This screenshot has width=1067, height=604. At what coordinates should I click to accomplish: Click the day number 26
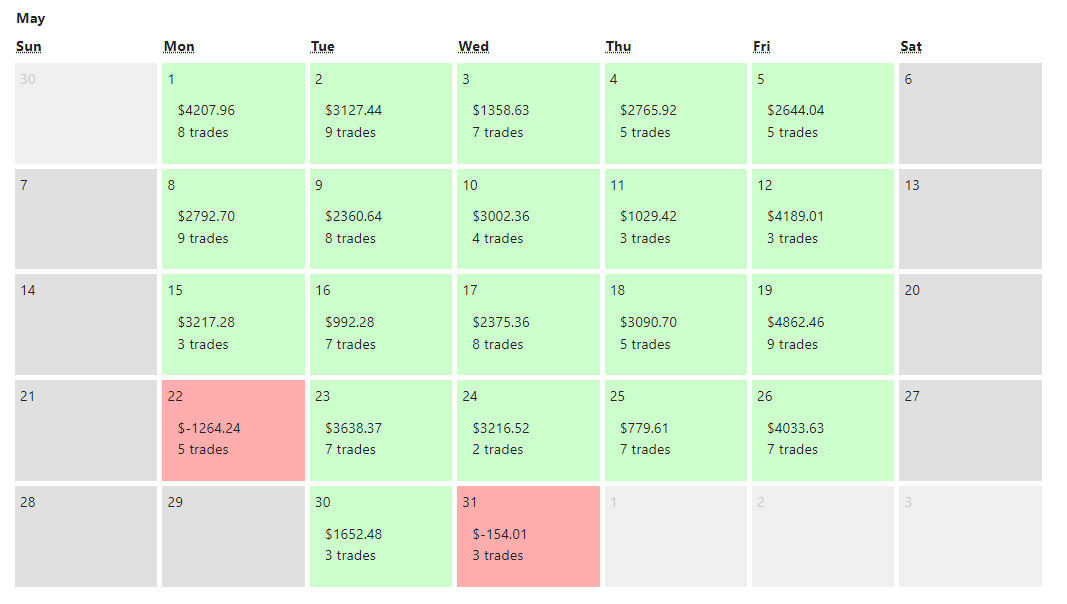[764, 396]
